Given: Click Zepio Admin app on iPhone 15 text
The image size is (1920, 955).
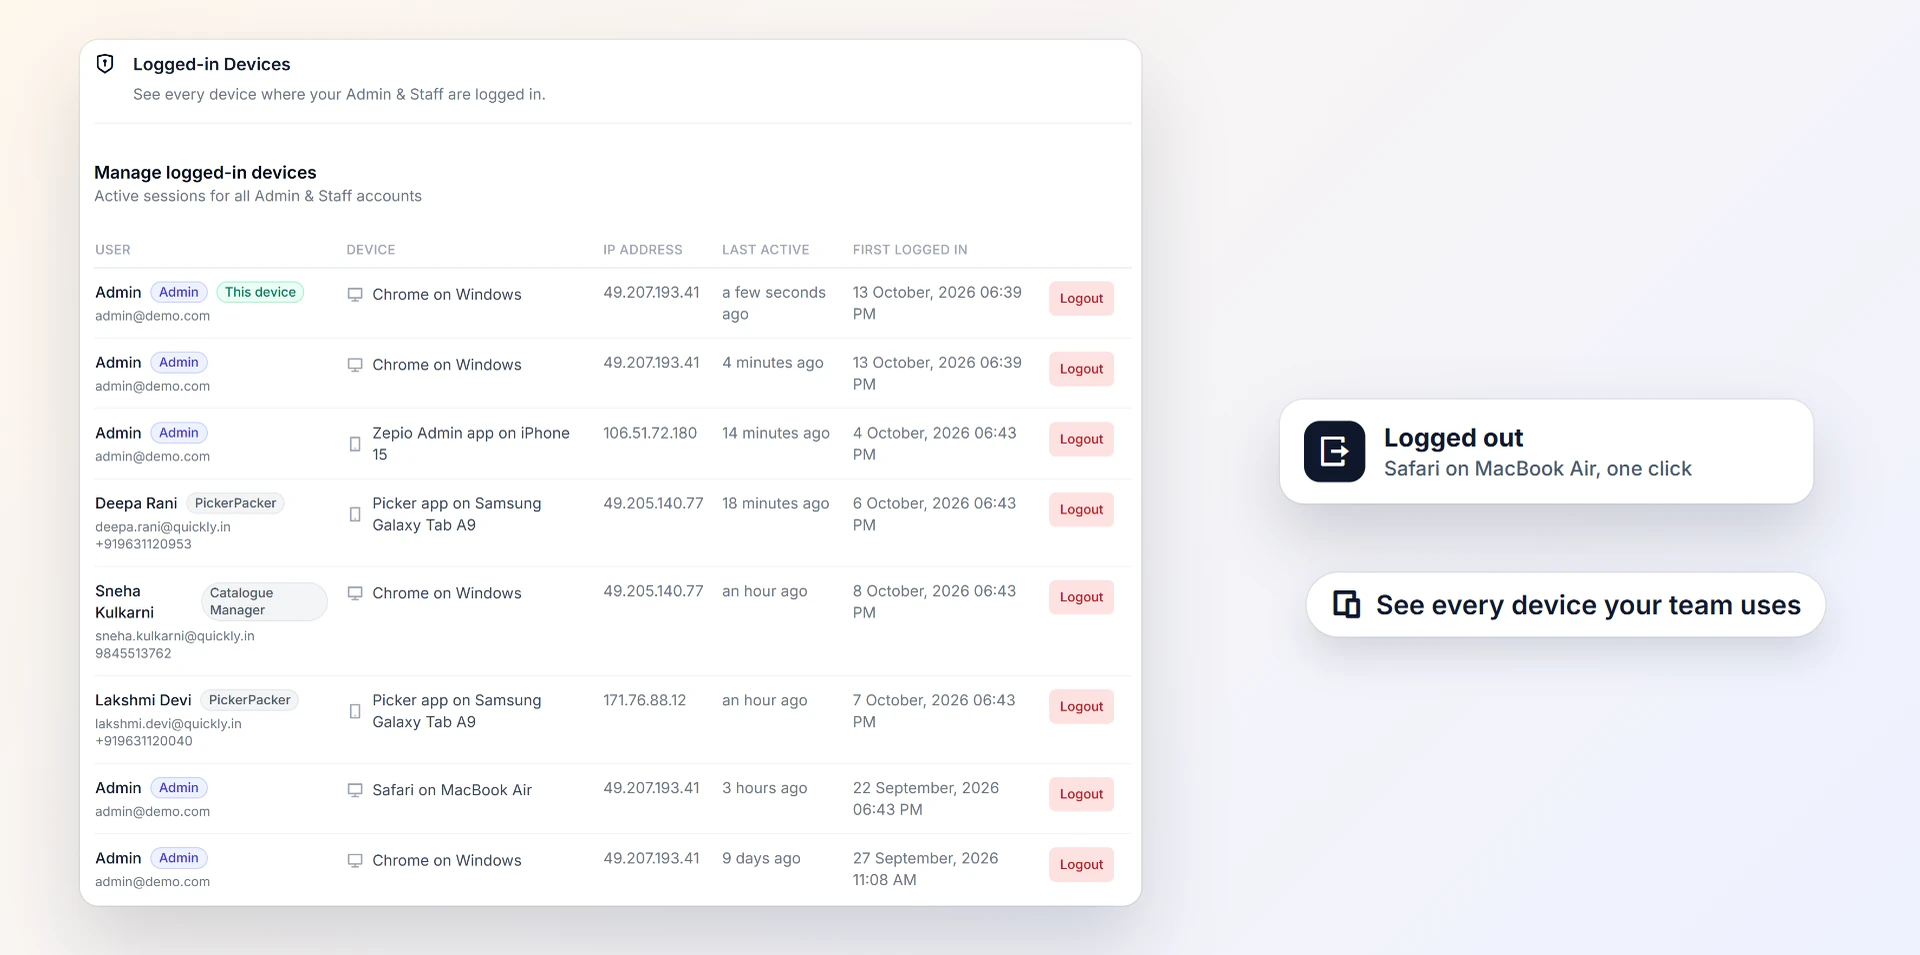Looking at the screenshot, I should pyautogui.click(x=471, y=444).
